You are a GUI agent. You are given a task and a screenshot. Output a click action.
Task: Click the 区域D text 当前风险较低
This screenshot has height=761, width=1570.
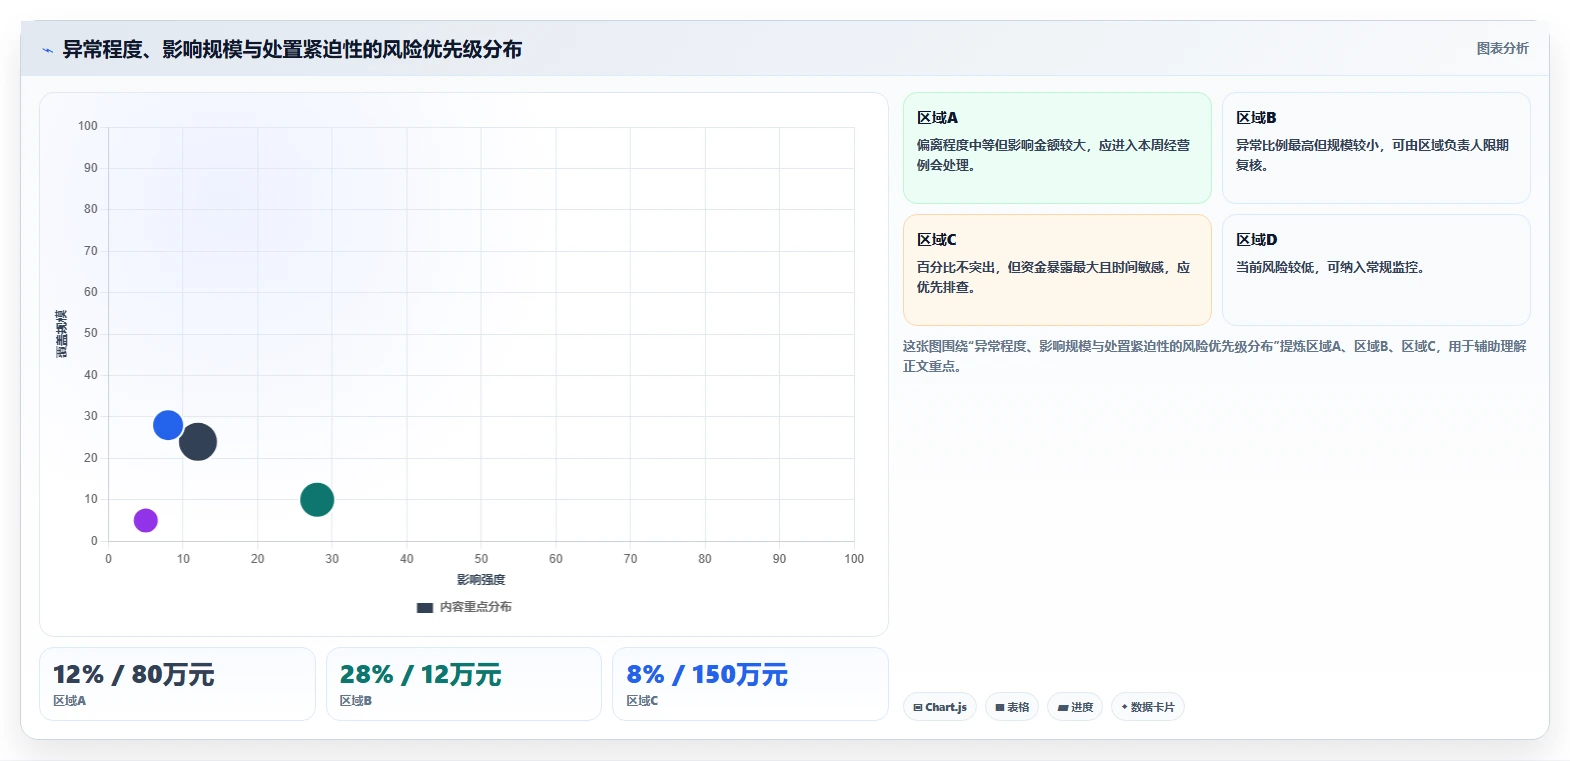pyautogui.click(x=1330, y=267)
